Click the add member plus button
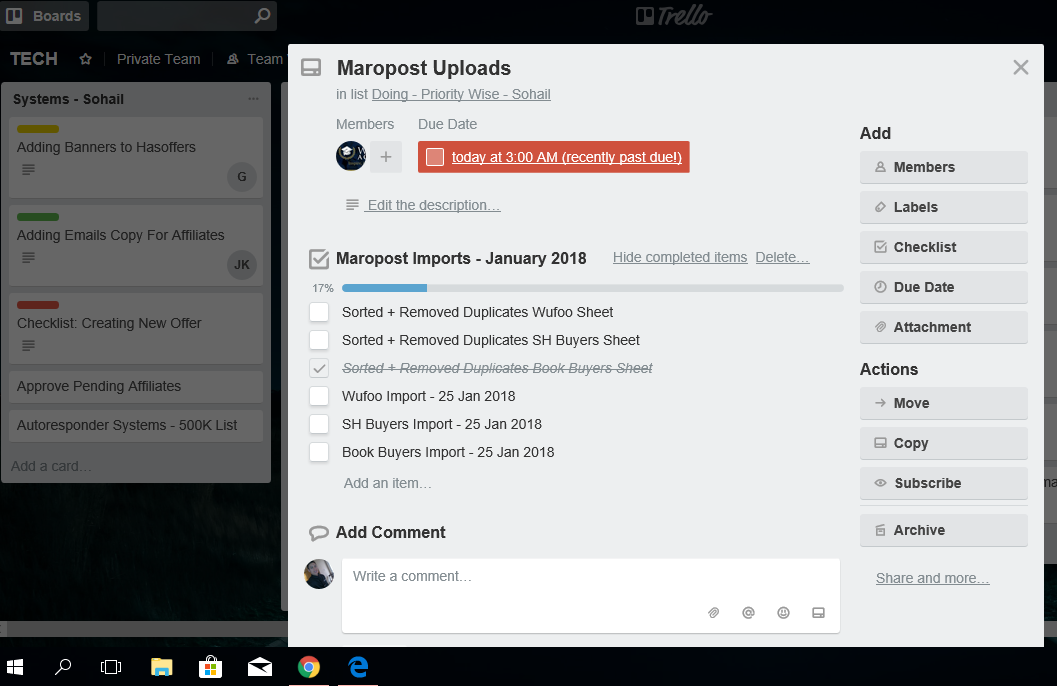This screenshot has width=1057, height=686. pos(386,157)
